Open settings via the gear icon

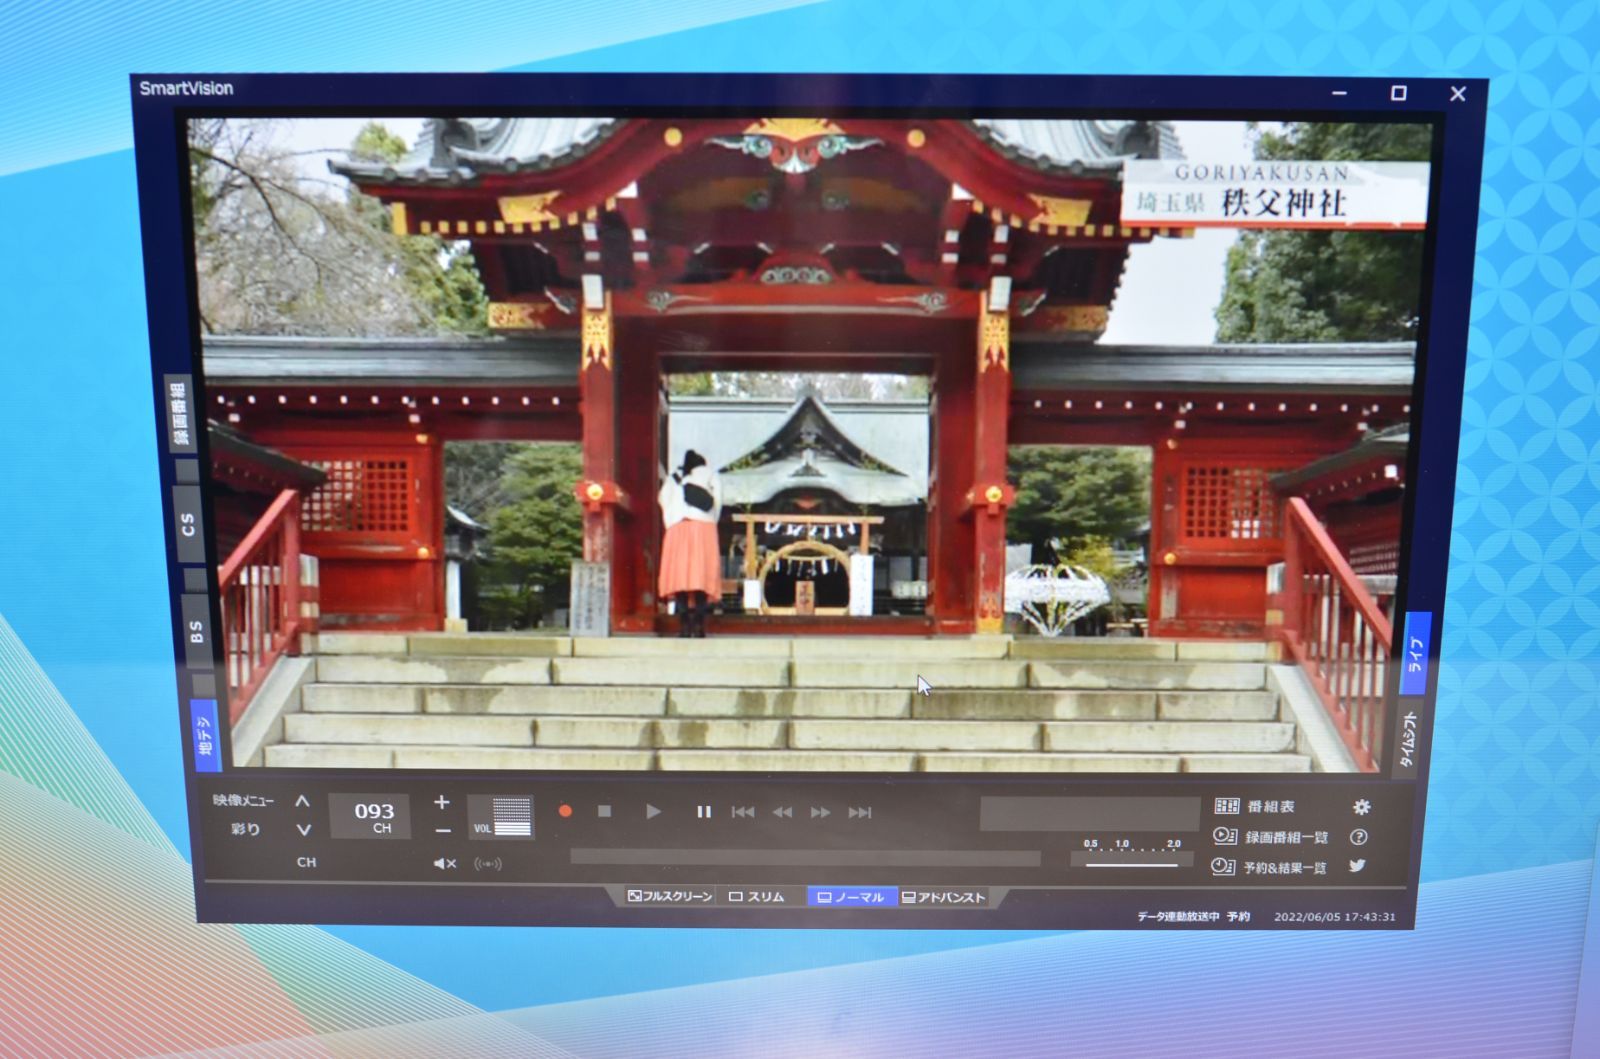pyautogui.click(x=1361, y=807)
